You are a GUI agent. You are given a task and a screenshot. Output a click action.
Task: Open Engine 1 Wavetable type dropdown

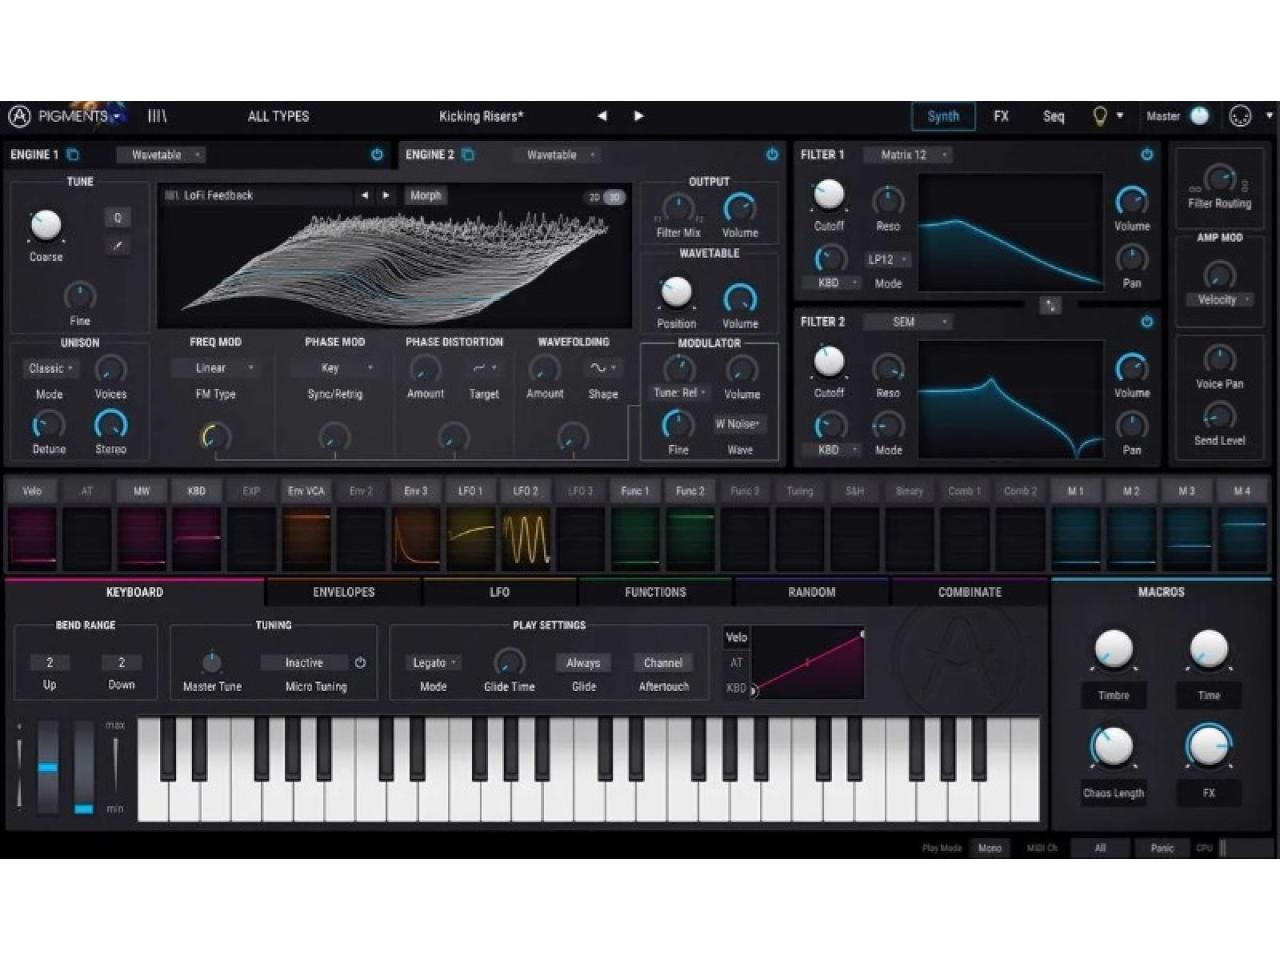[x=161, y=155]
